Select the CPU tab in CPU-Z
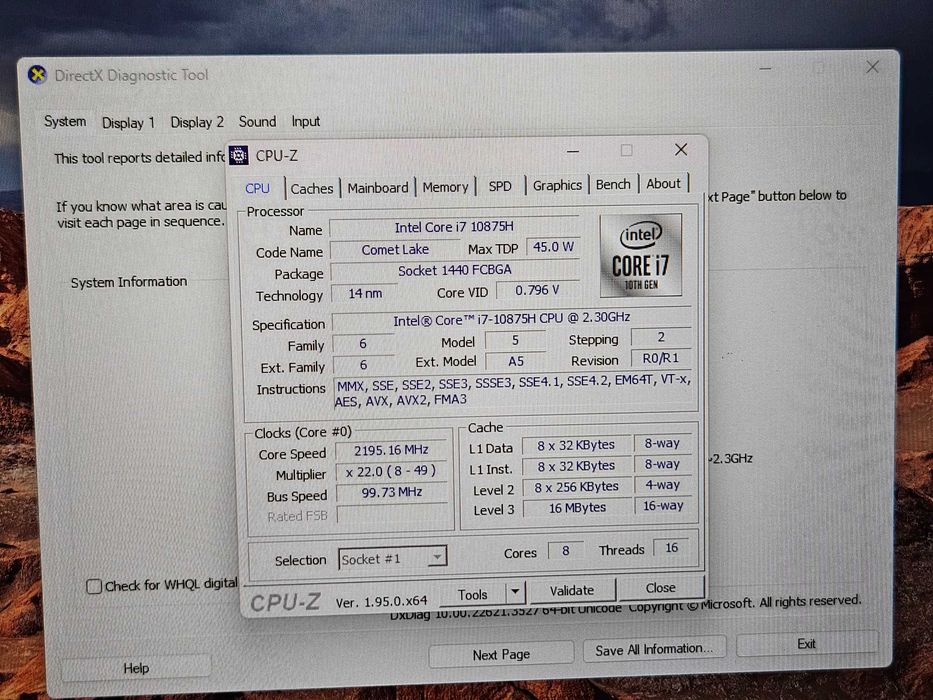This screenshot has width=933, height=700. click(258, 189)
